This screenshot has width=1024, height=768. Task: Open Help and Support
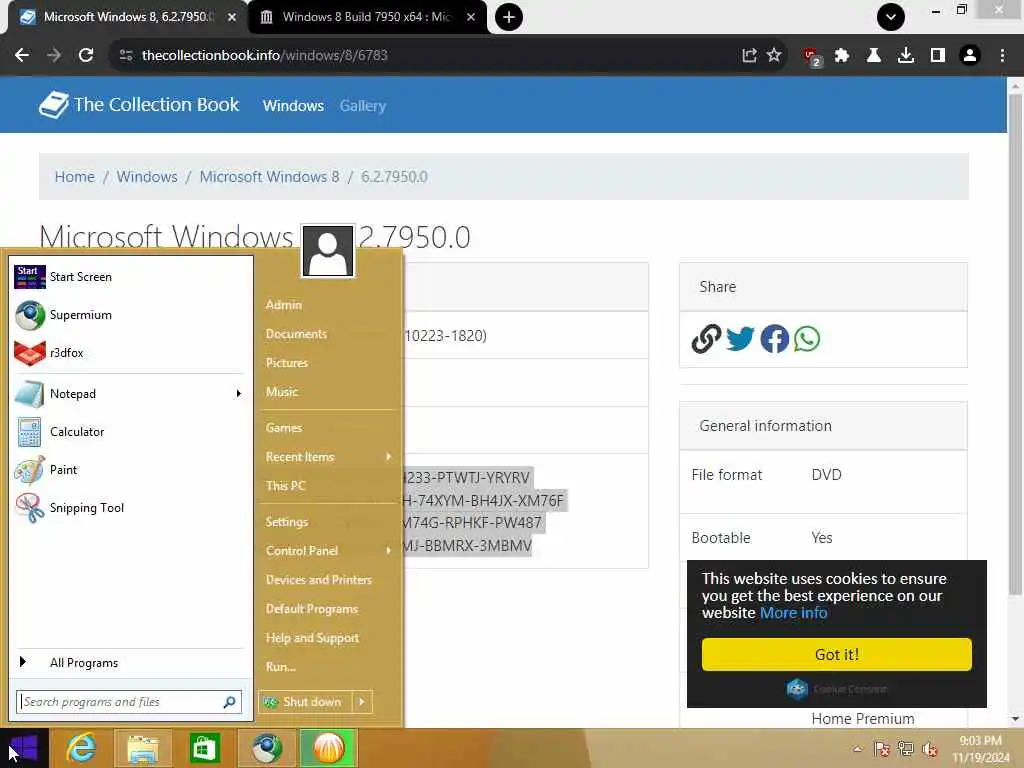[312, 638]
